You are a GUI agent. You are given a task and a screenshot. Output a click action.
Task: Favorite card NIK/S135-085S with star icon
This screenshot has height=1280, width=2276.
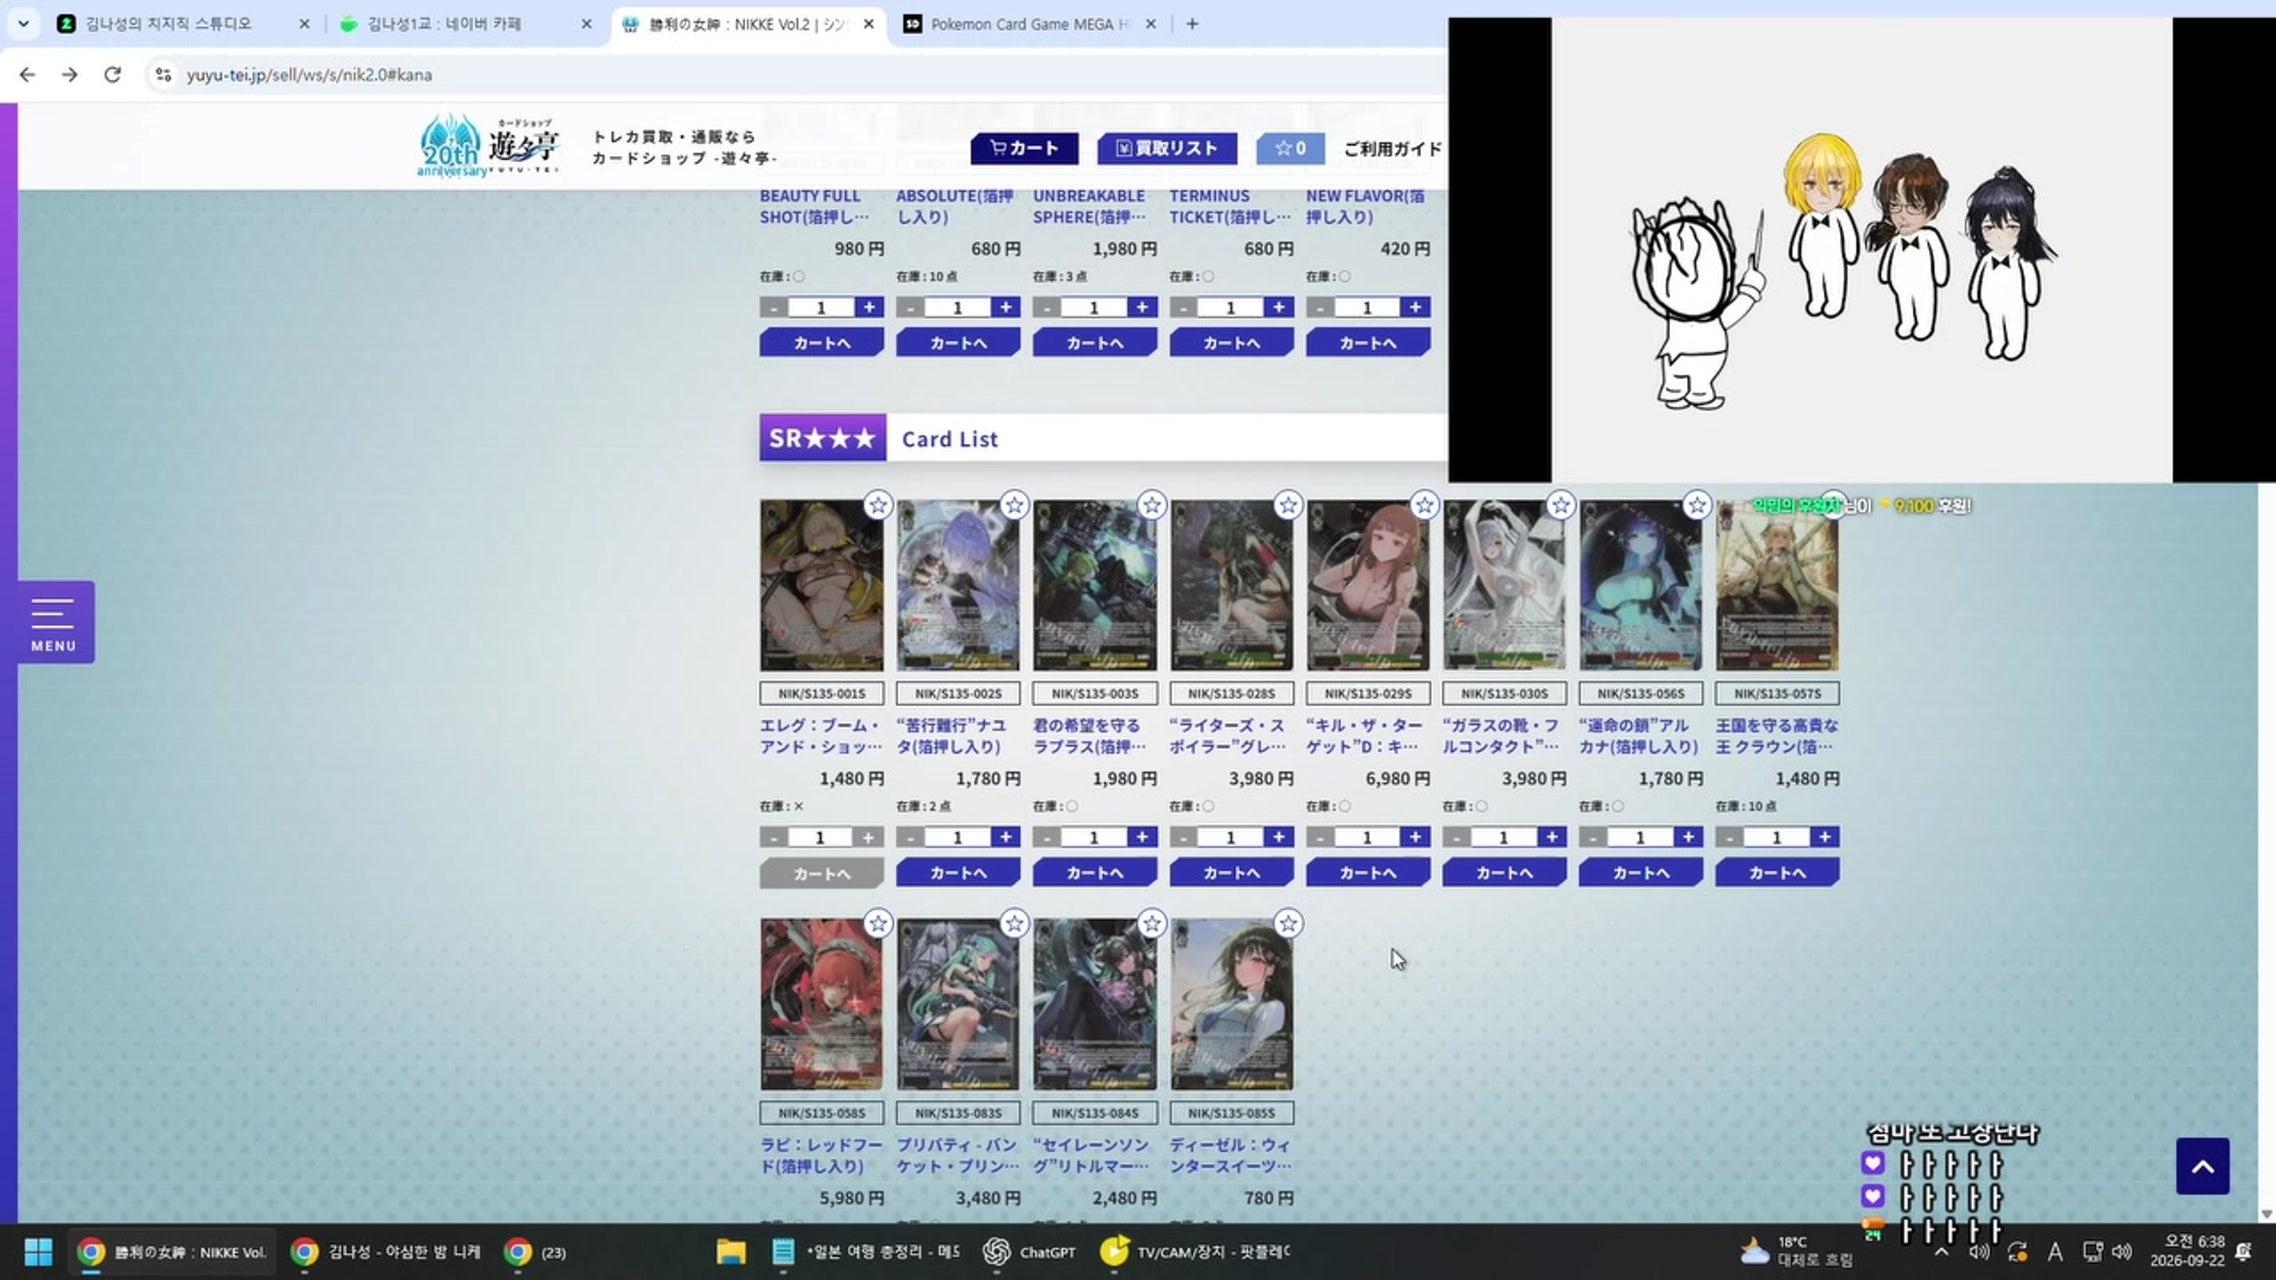coord(1288,923)
